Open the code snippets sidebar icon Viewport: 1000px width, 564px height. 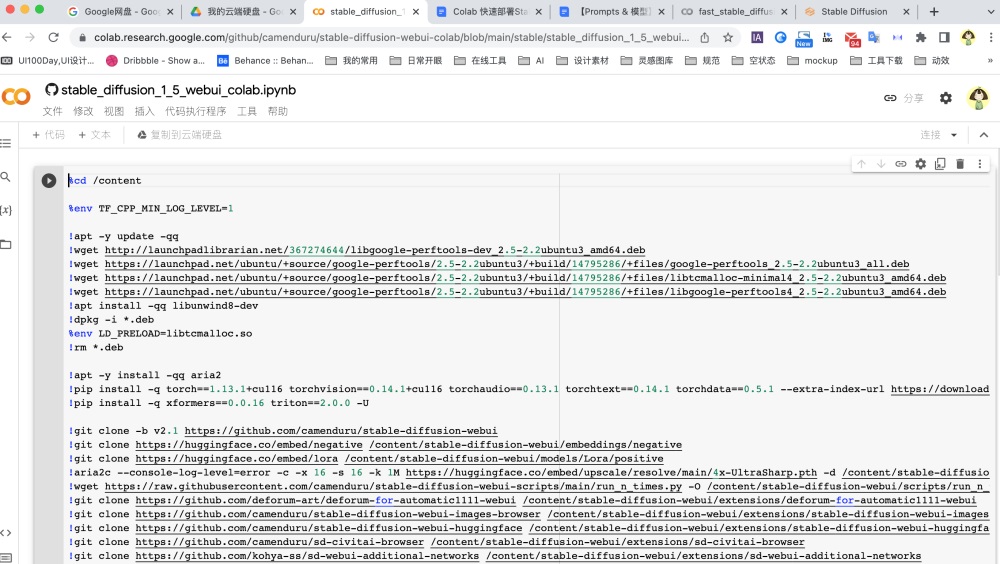(6, 533)
